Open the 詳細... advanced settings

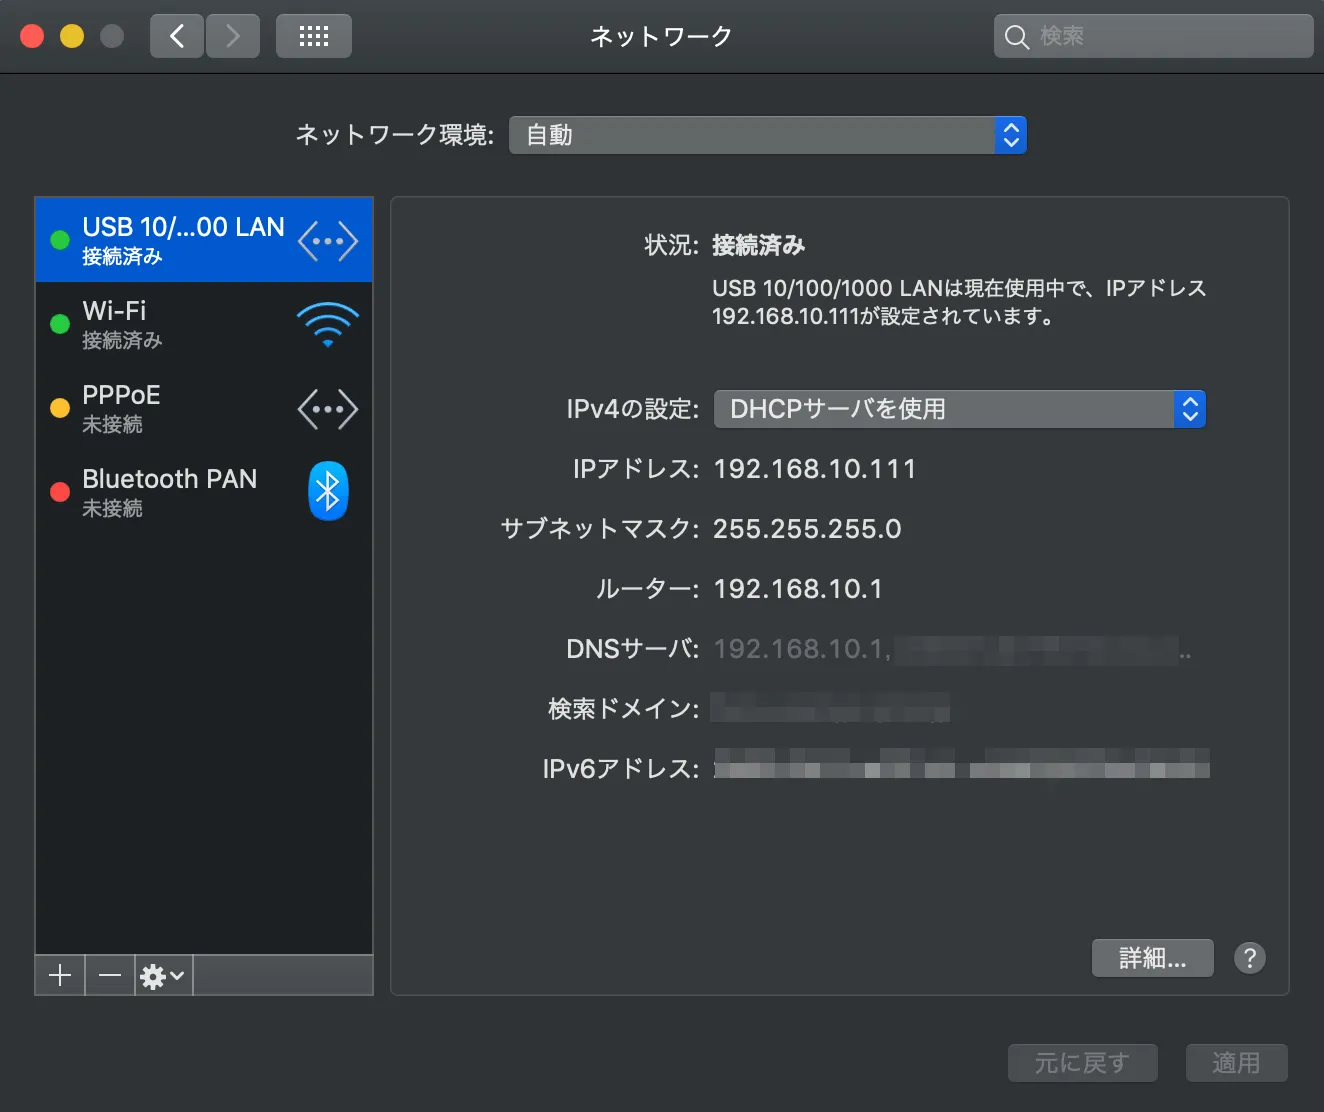pos(1153,958)
